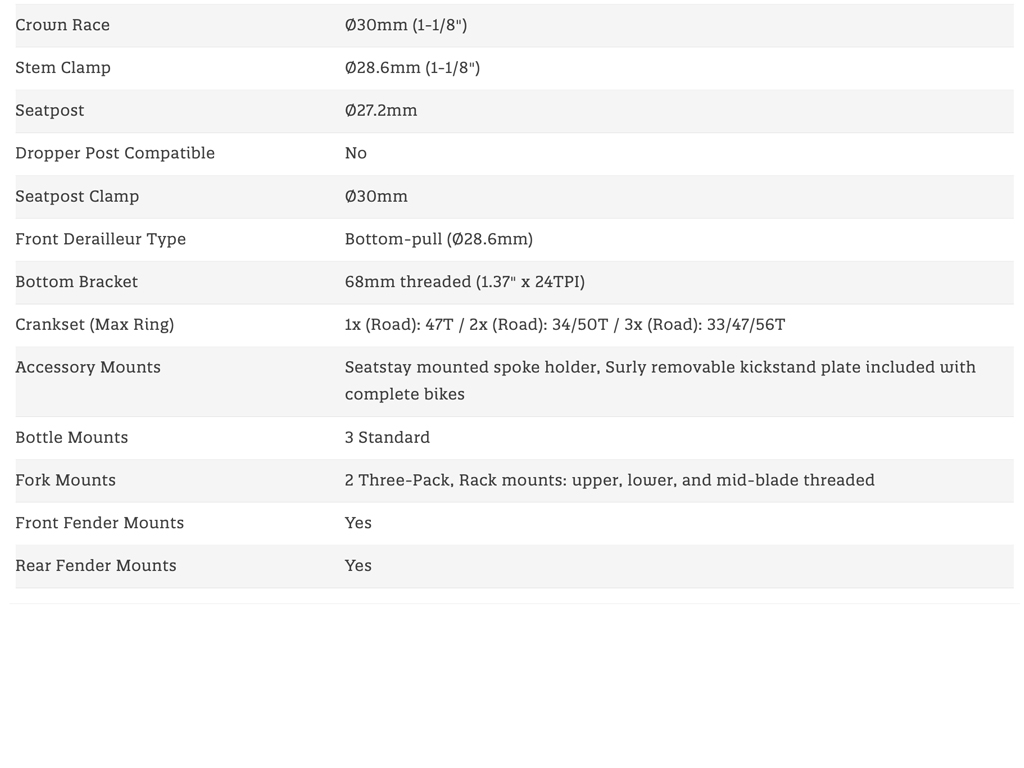Click the Crankset (Max Ring) label
1024x768 pixels.
(x=95, y=325)
